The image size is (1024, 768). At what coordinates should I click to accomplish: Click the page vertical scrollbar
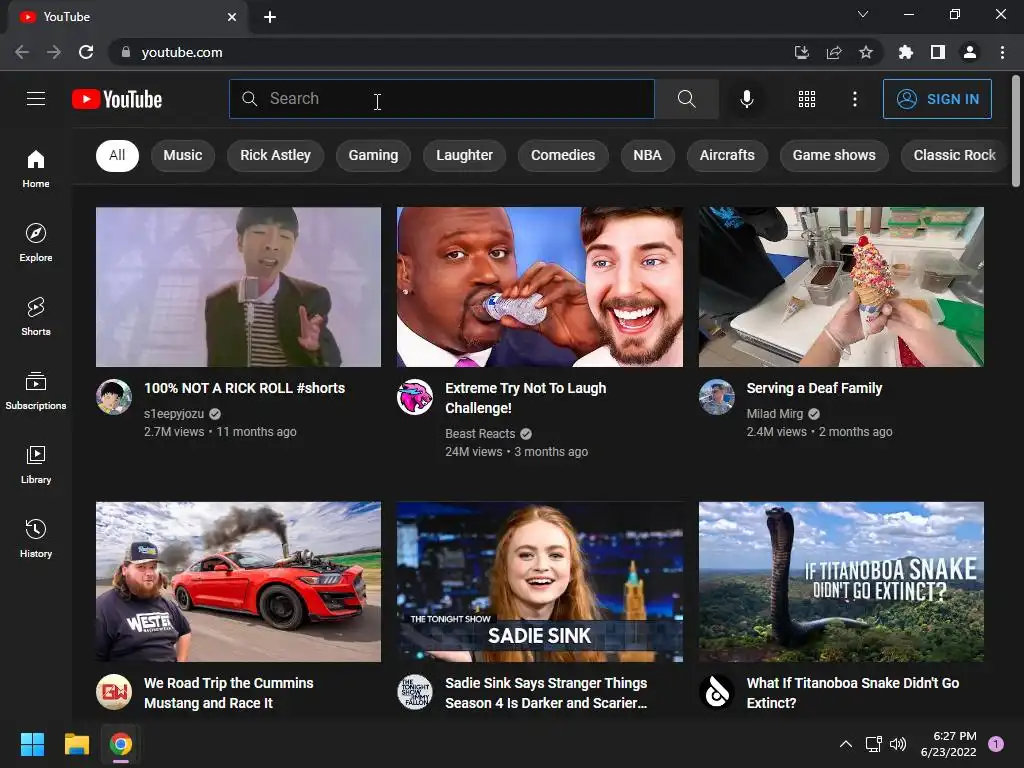(x=1016, y=131)
